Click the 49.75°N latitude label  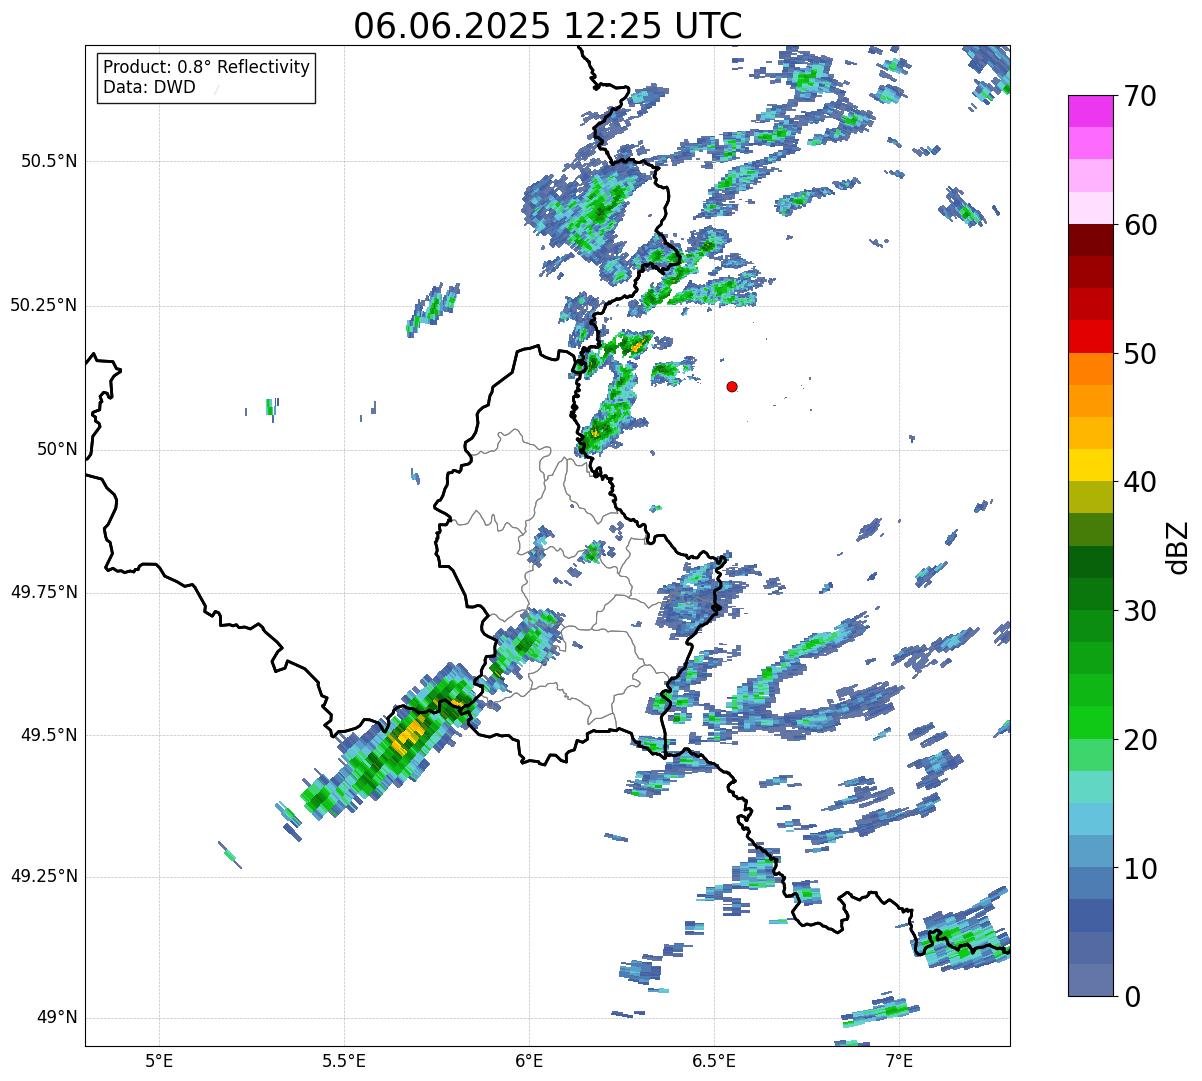43,592
